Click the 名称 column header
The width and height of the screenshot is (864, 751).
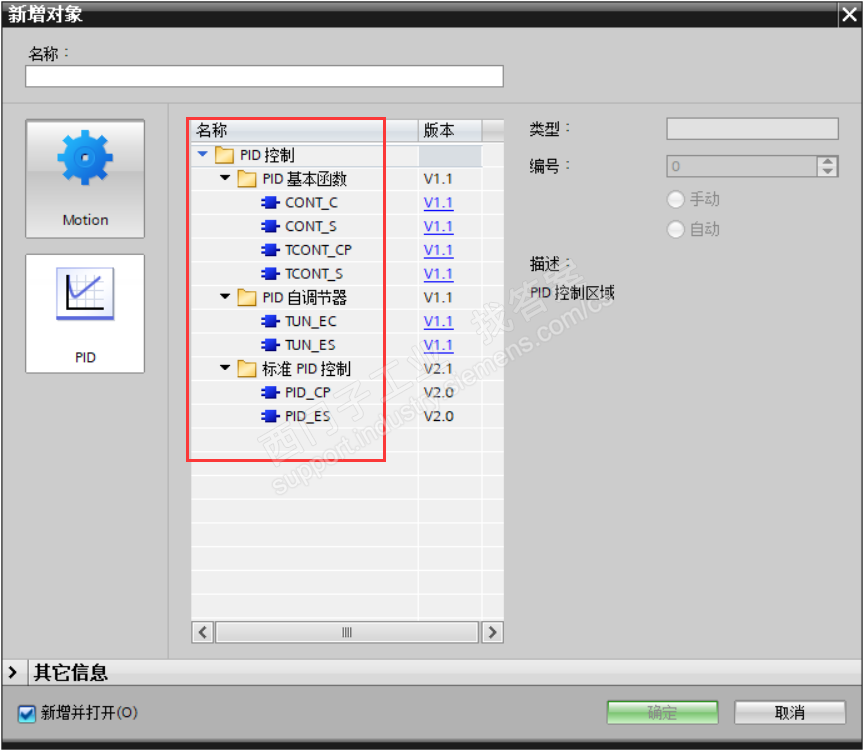click(x=305, y=131)
